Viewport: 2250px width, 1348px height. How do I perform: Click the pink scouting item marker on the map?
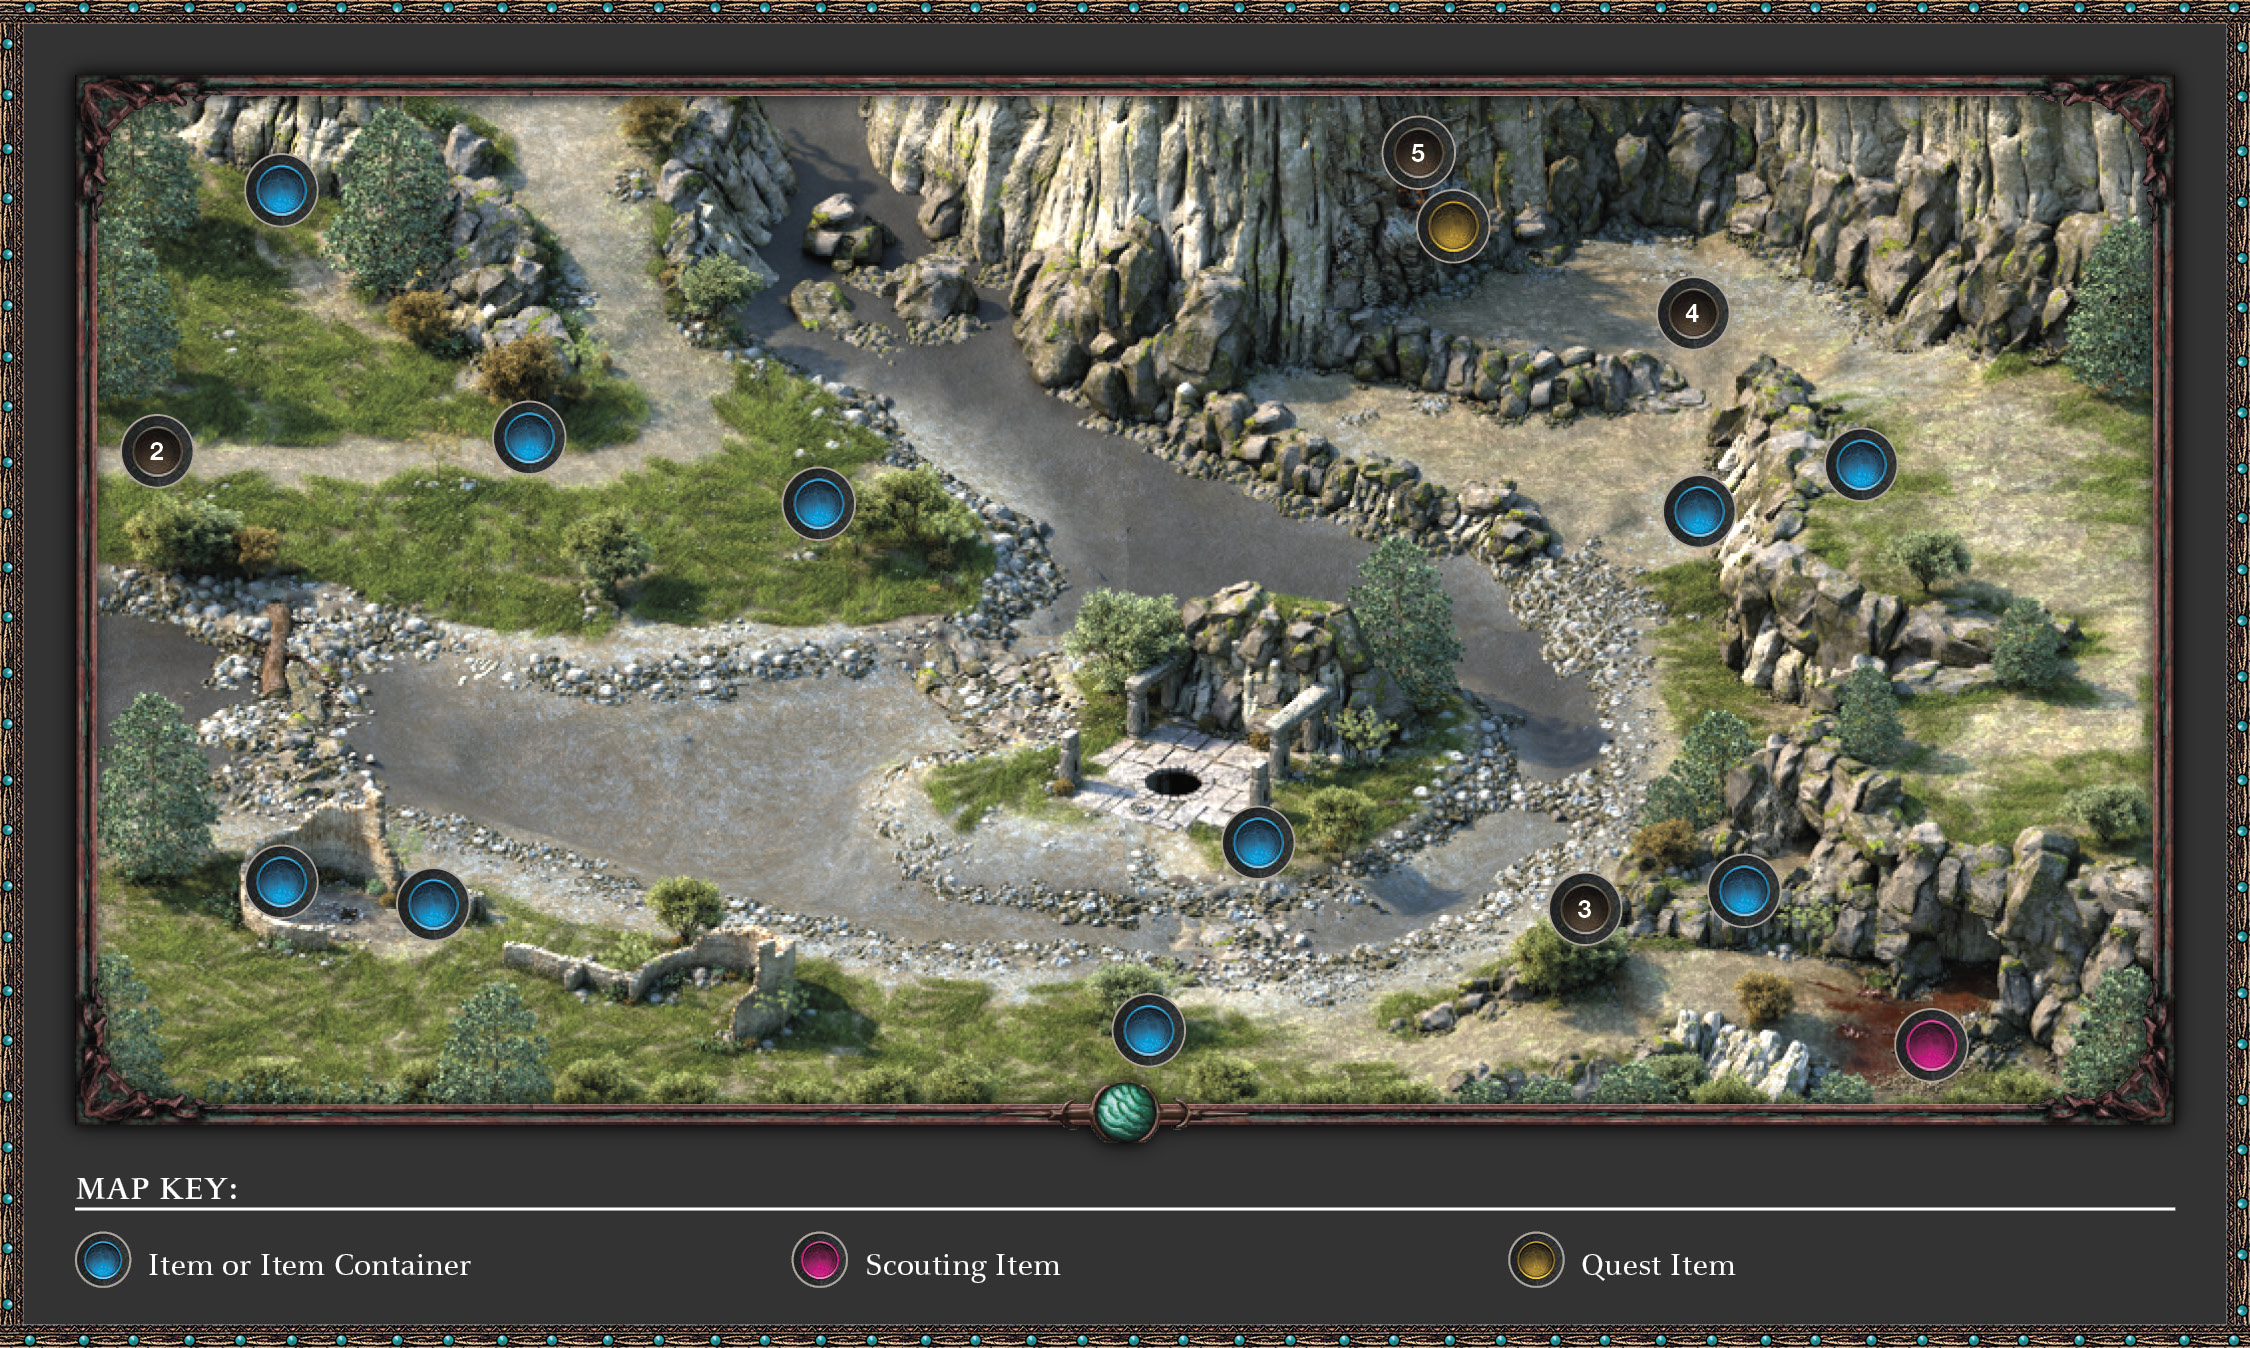pyautogui.click(x=1931, y=1045)
